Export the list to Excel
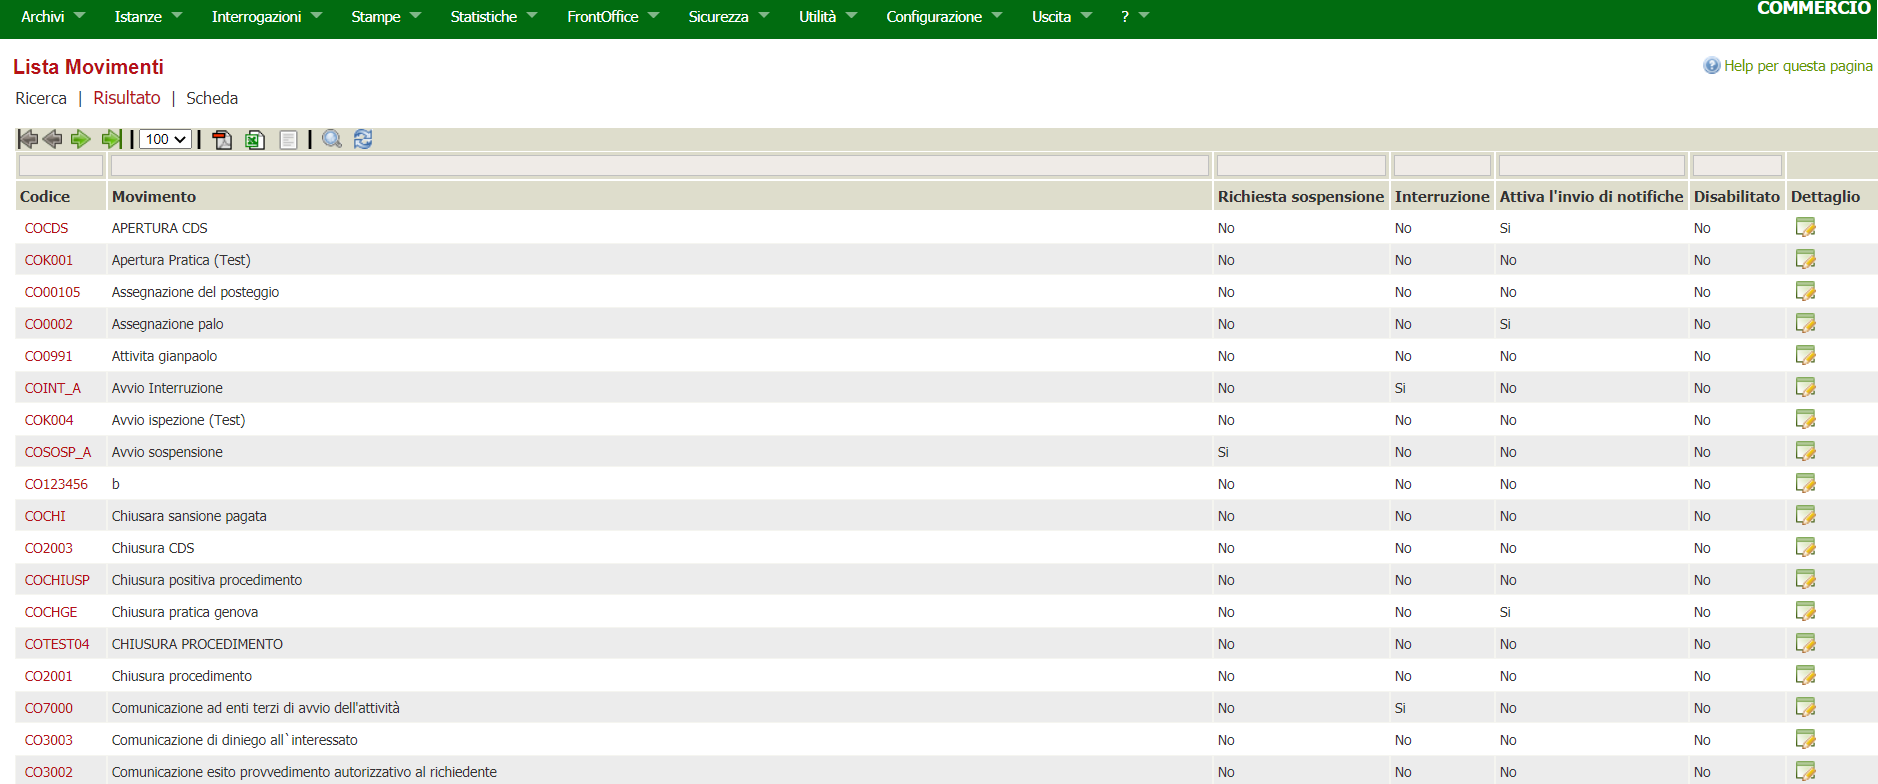The width and height of the screenshot is (1878, 784). pos(255,140)
